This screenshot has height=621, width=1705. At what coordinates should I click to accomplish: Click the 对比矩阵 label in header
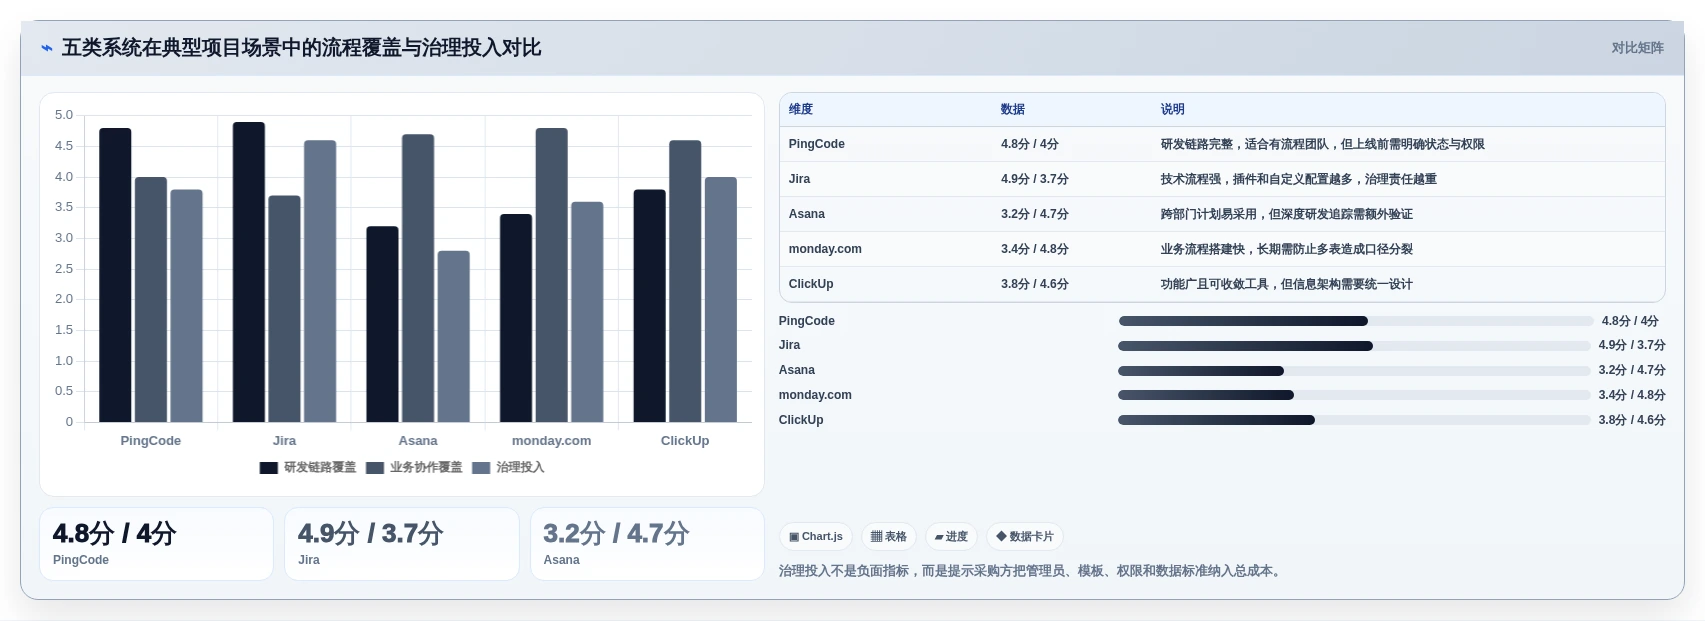point(1637,48)
